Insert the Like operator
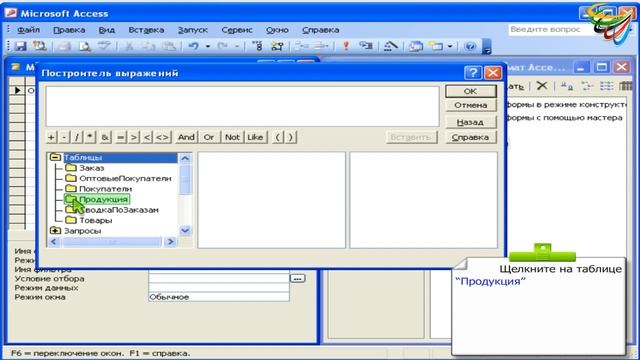 (255, 137)
